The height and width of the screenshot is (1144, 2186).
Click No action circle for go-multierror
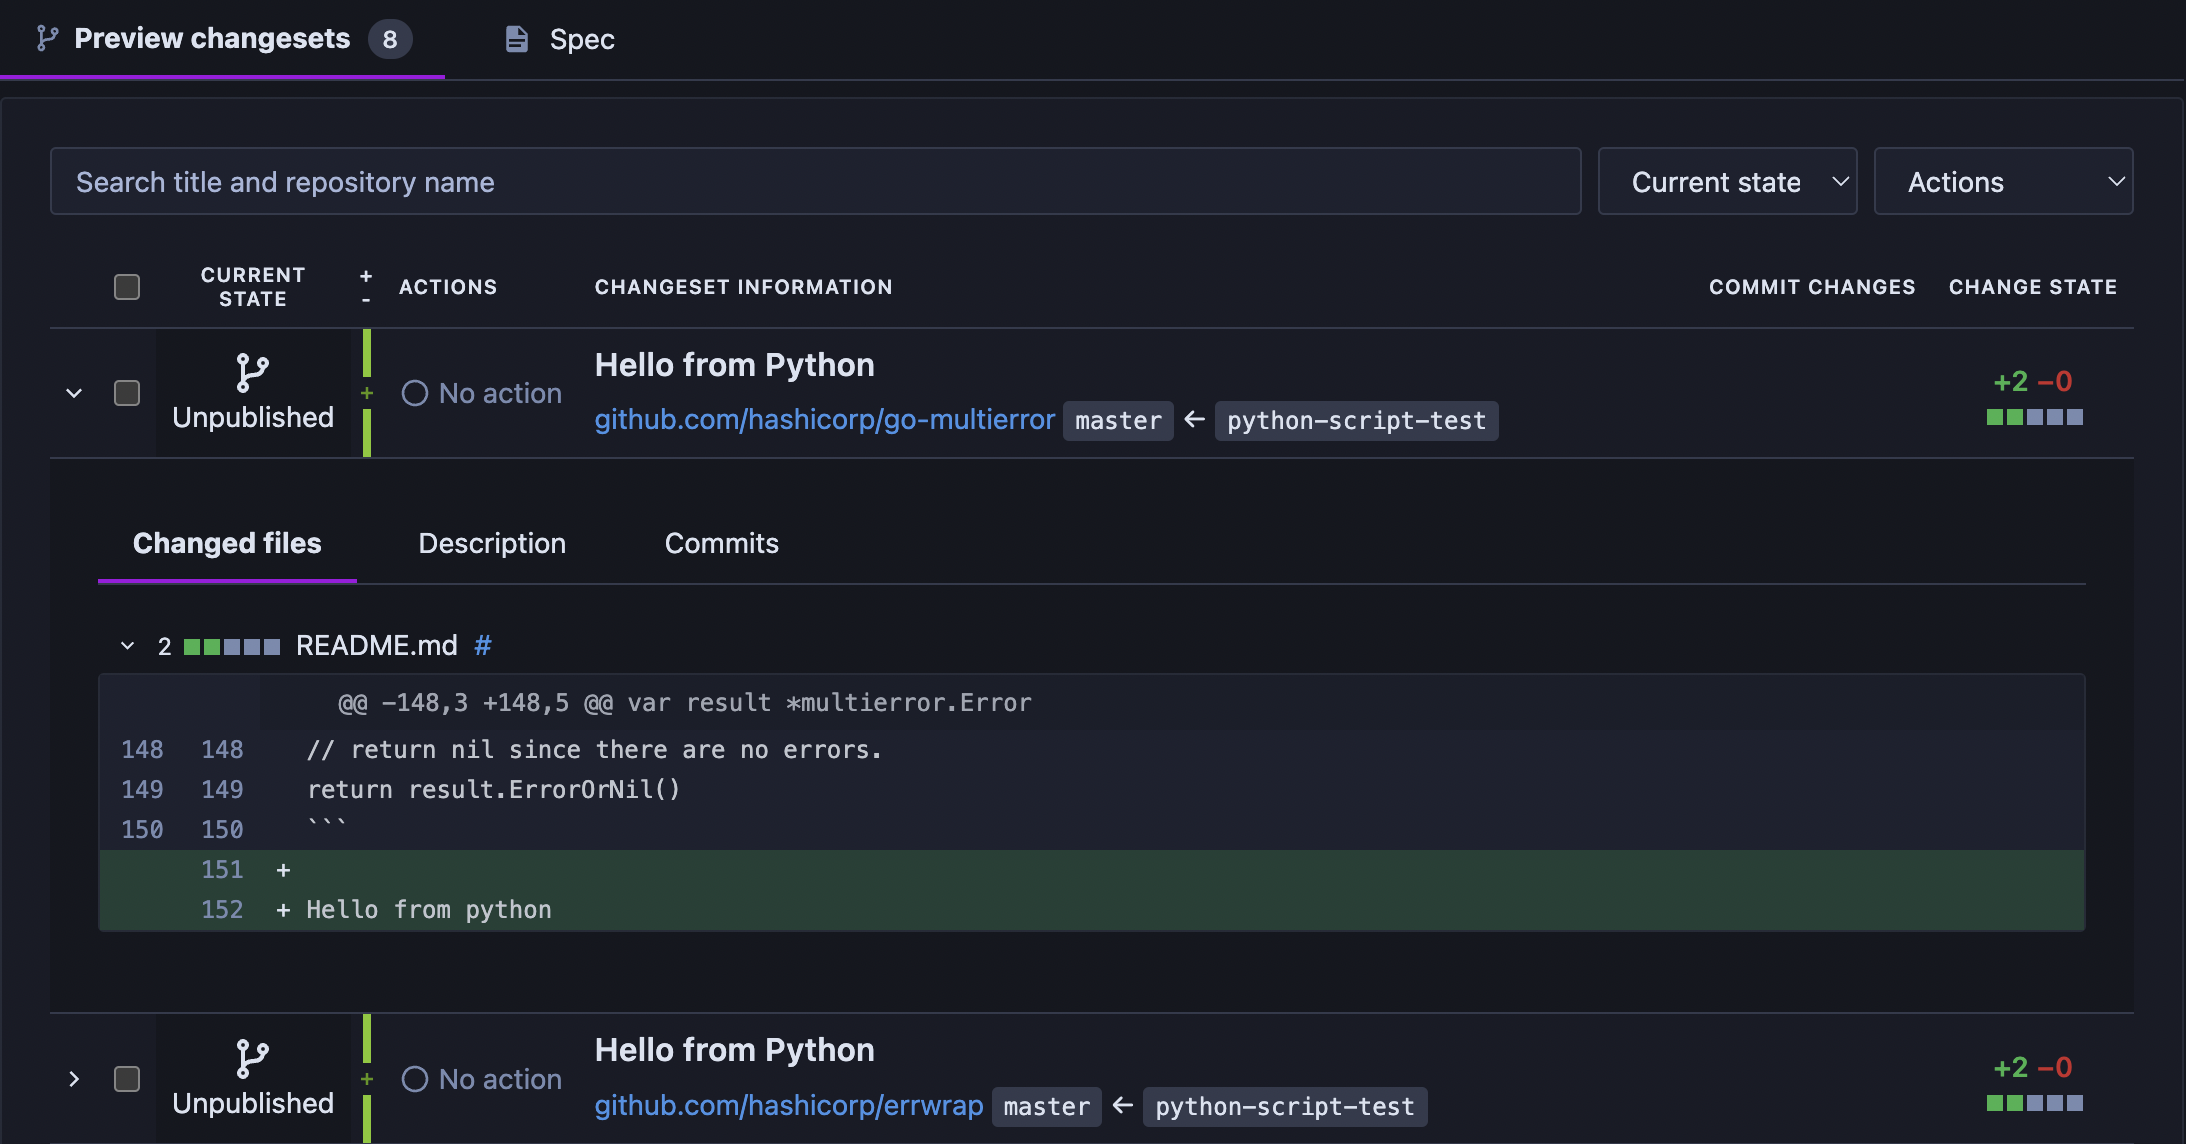coord(415,393)
